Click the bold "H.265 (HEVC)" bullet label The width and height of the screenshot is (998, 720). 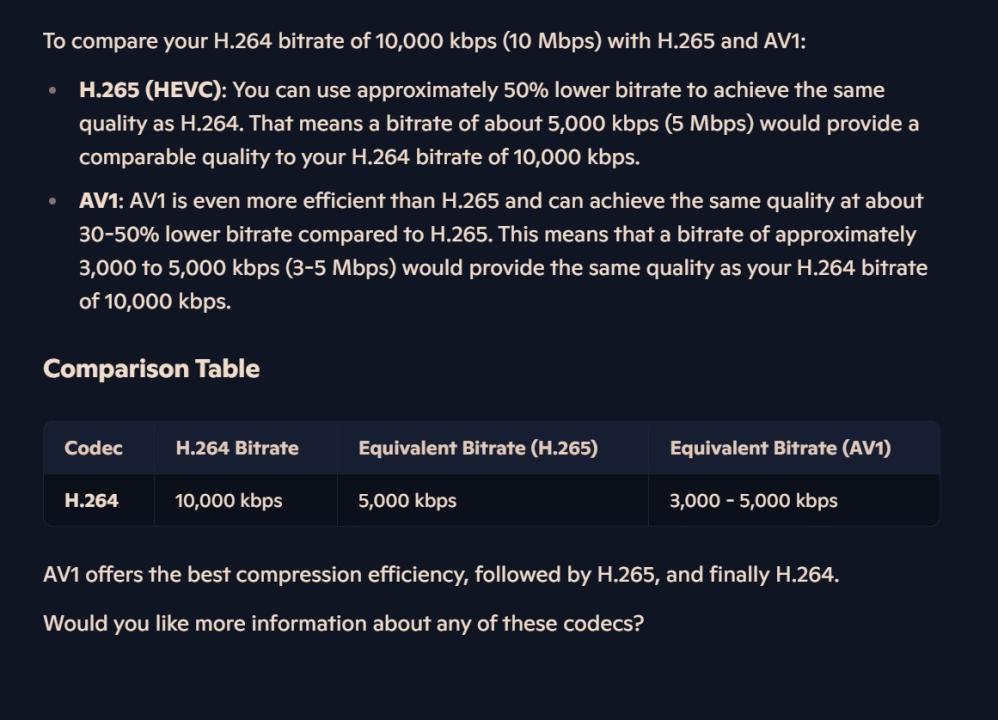point(152,90)
